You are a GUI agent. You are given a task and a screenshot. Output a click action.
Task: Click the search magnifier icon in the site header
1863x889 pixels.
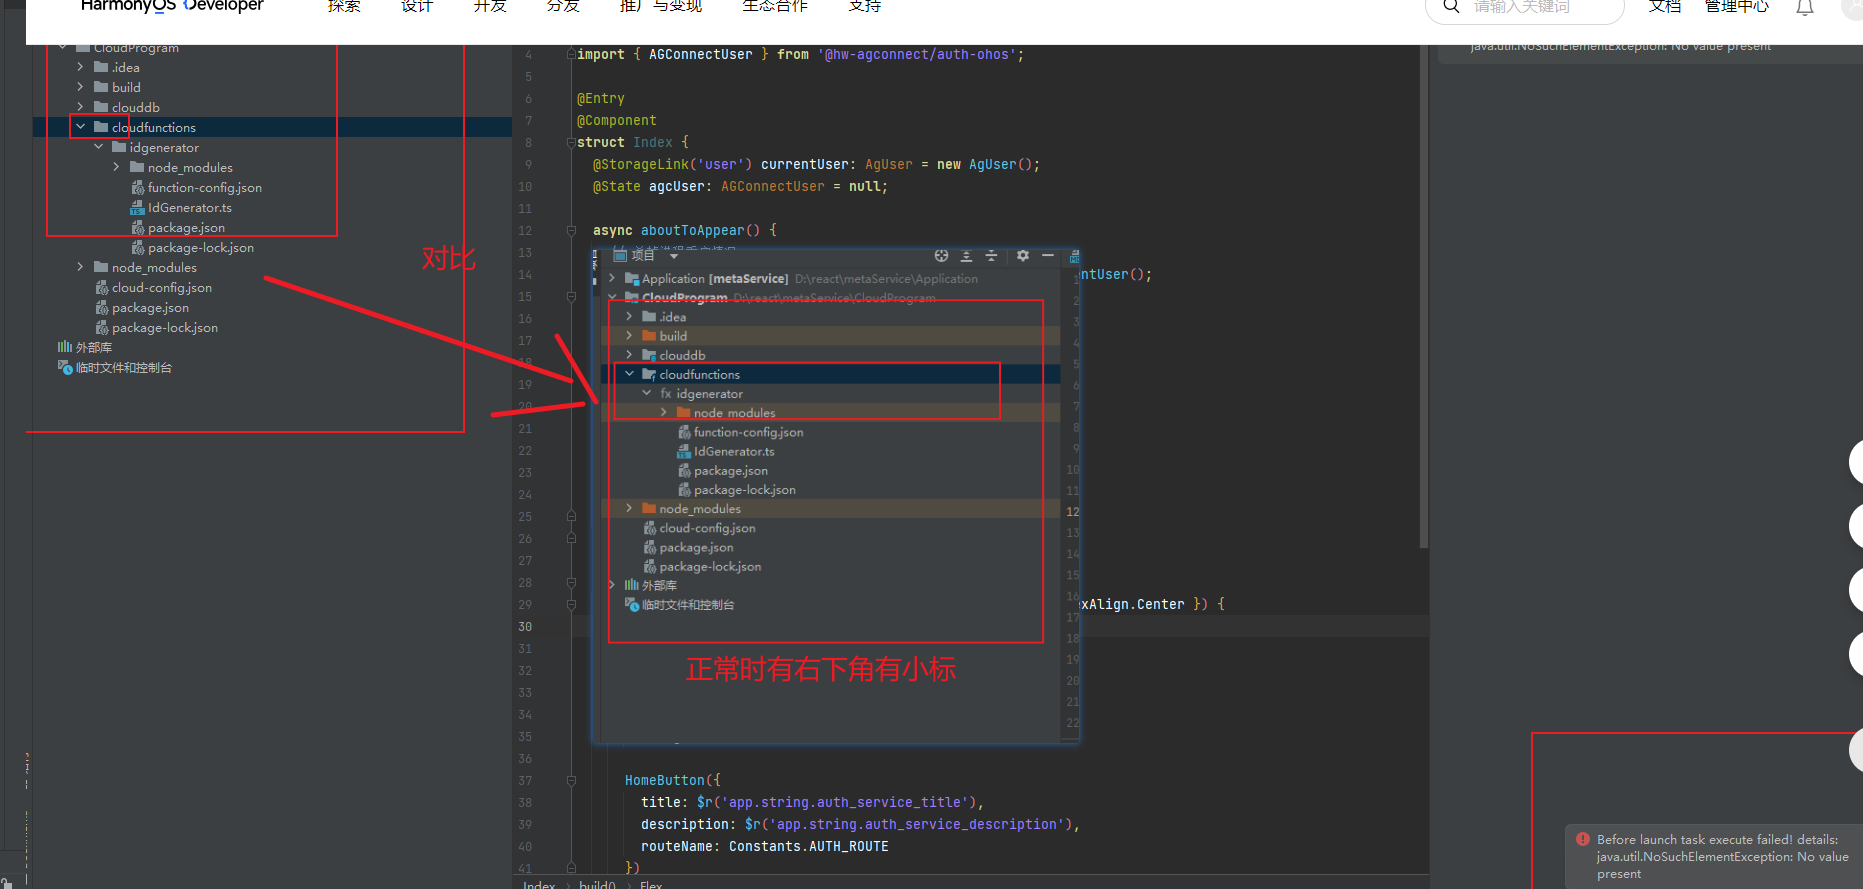(1451, 7)
